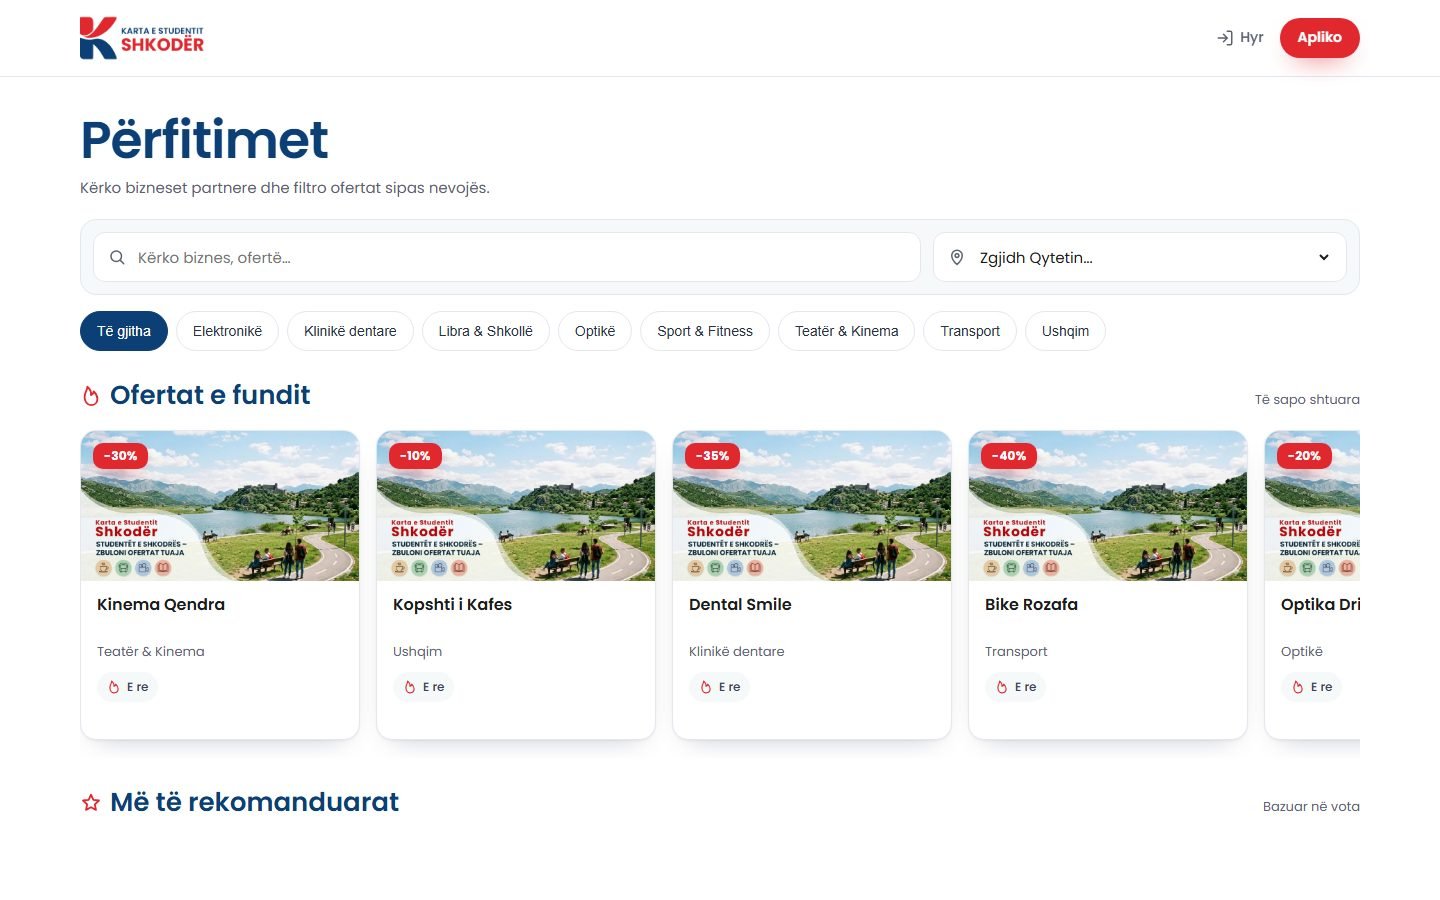Screen dimensions: 1440x900
Task: Click the Klinikë dentare label under Dental Smile
Action: point(737,652)
